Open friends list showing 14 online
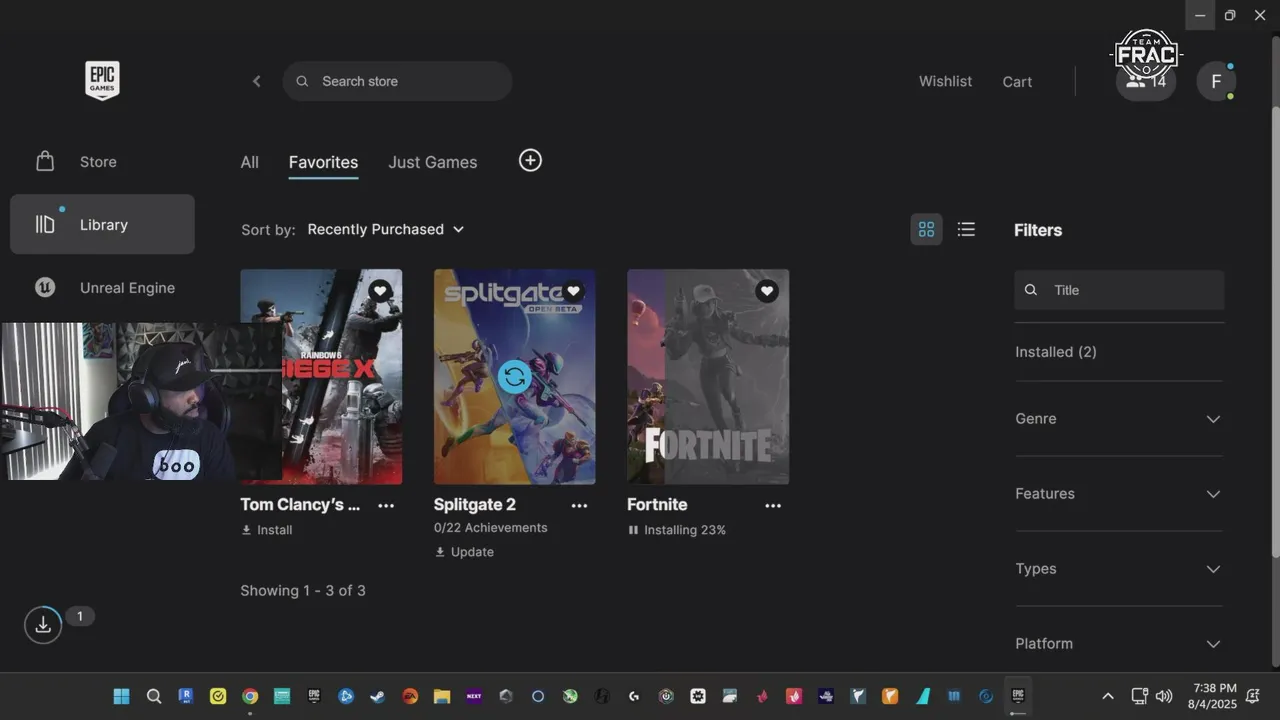Viewport: 1280px width, 720px height. [1146, 82]
